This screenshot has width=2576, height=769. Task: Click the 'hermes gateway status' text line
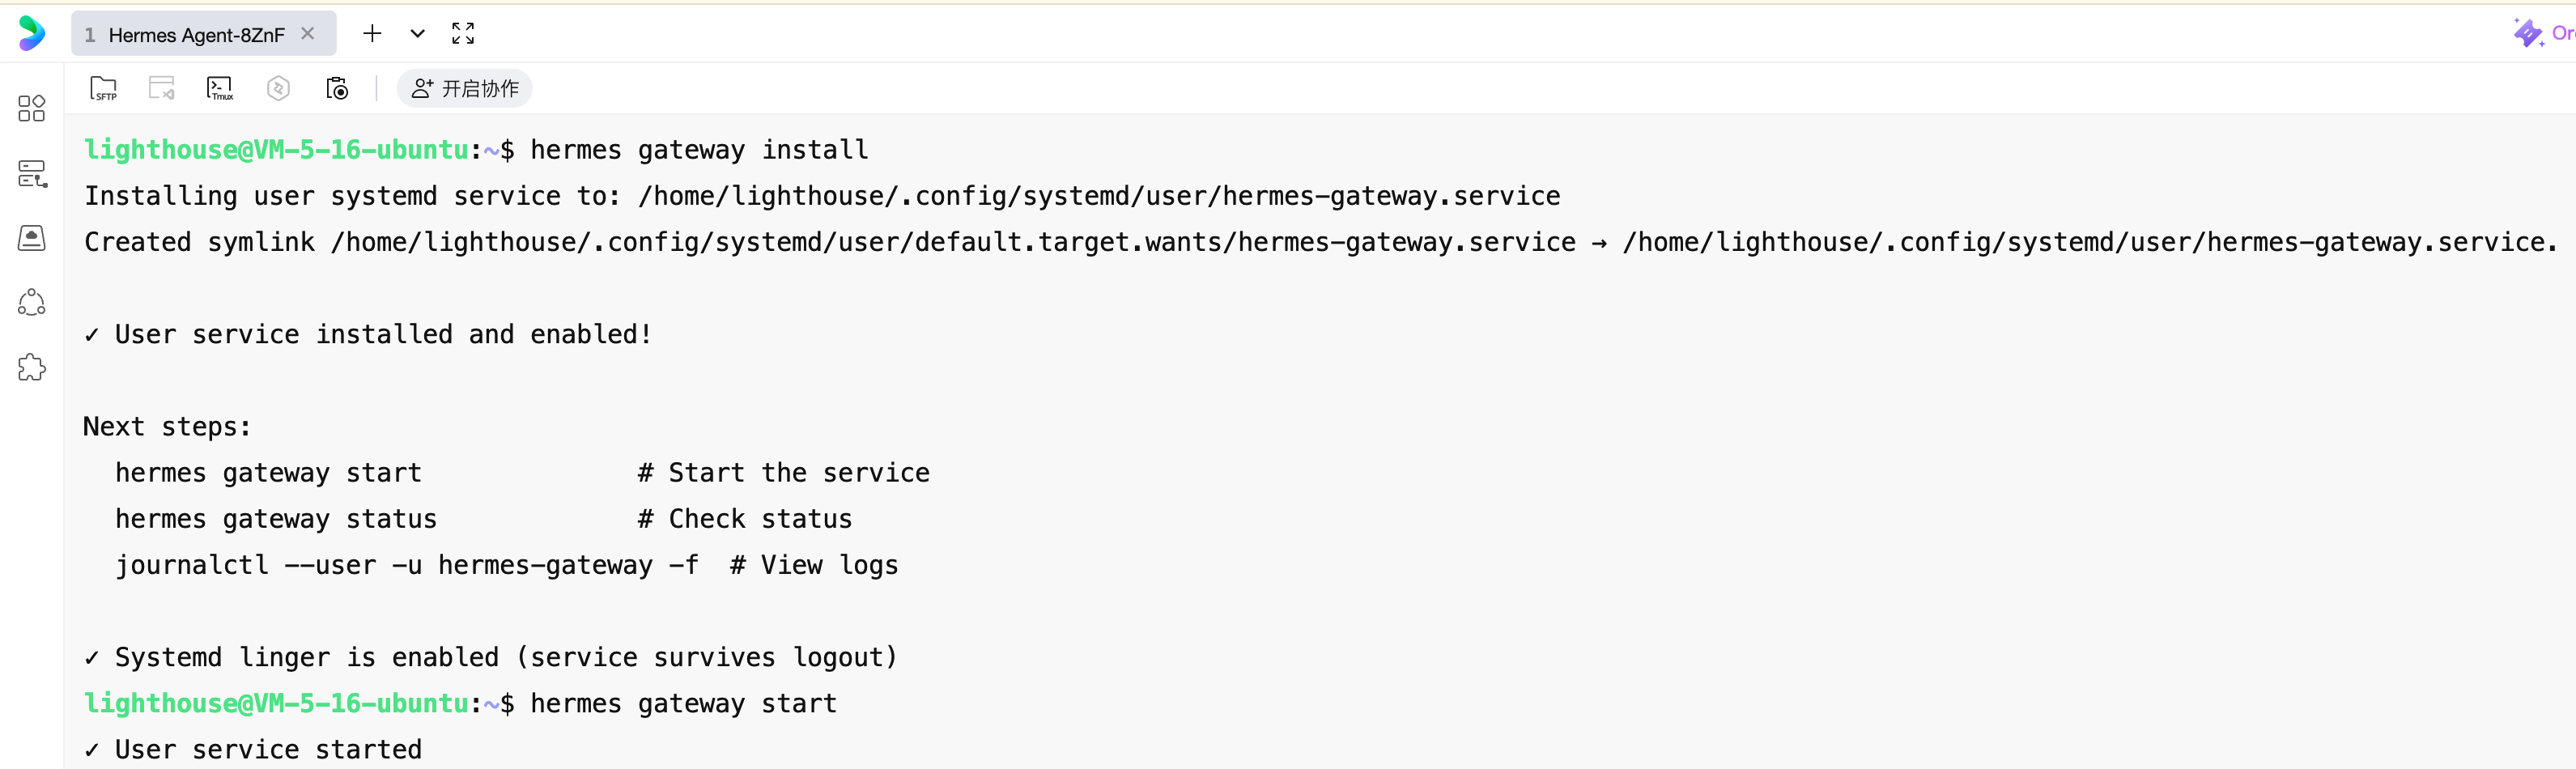[x=276, y=519]
